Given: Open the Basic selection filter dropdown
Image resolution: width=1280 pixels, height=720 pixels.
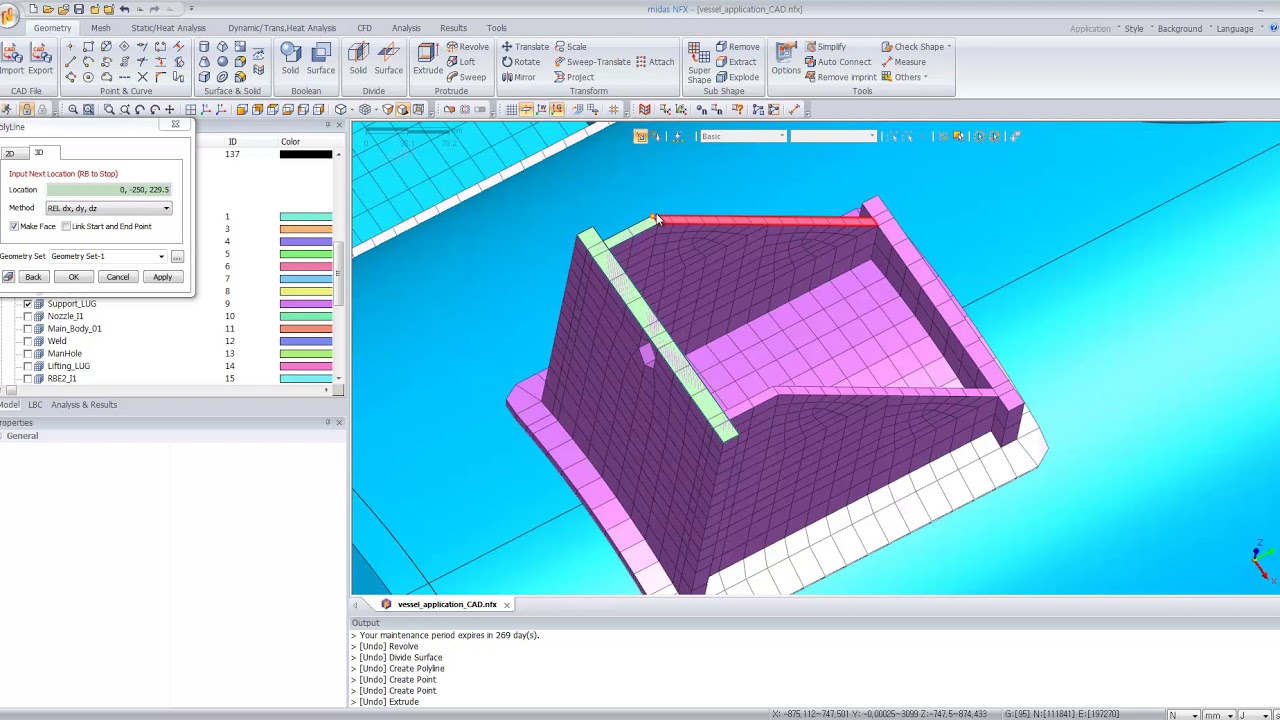Looking at the screenshot, I should (743, 136).
